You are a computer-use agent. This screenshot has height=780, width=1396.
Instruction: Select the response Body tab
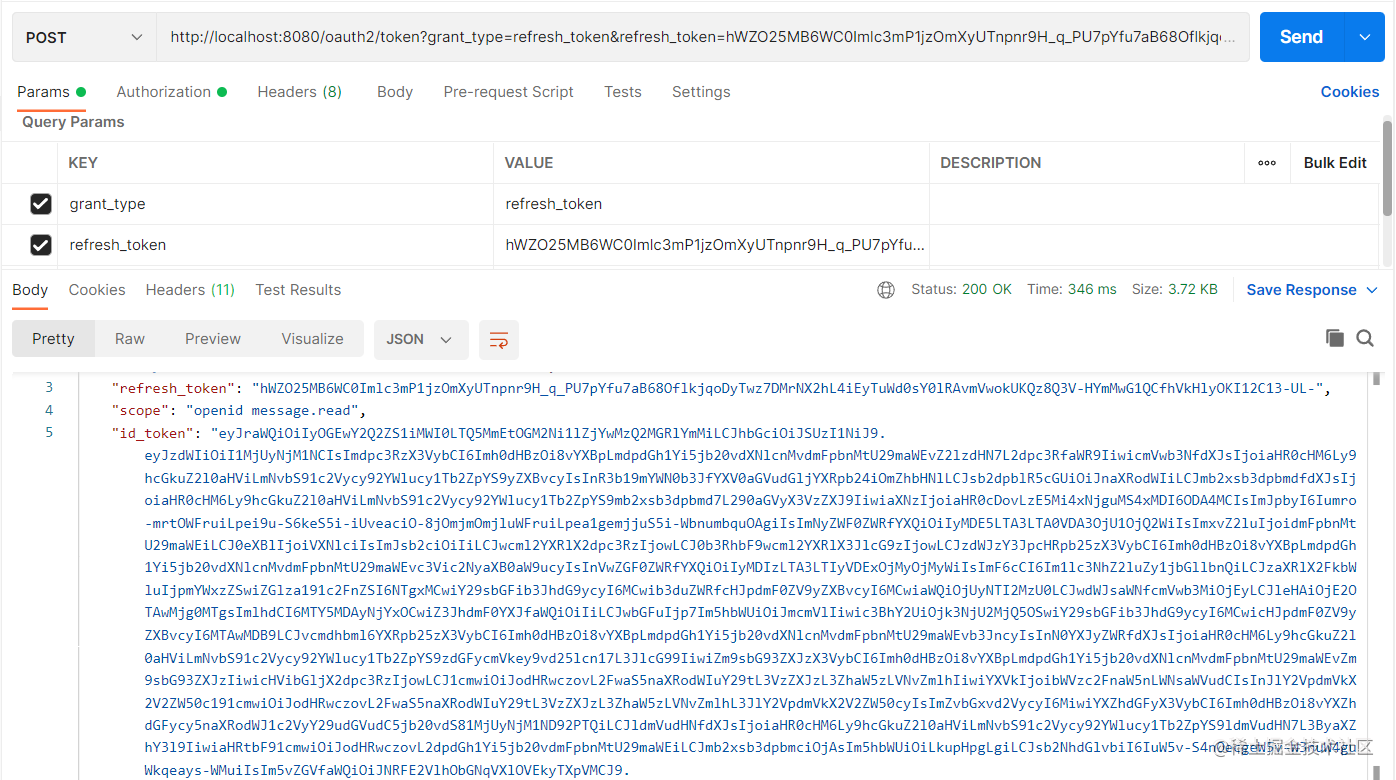30,290
